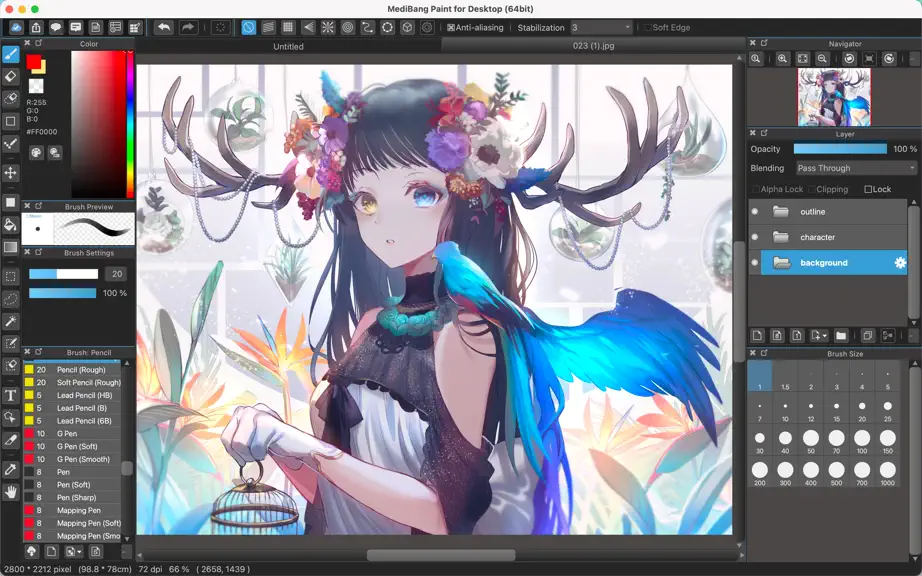Turn off snap with the highlighted icon
922x576 pixels.
pyautogui.click(x=249, y=27)
